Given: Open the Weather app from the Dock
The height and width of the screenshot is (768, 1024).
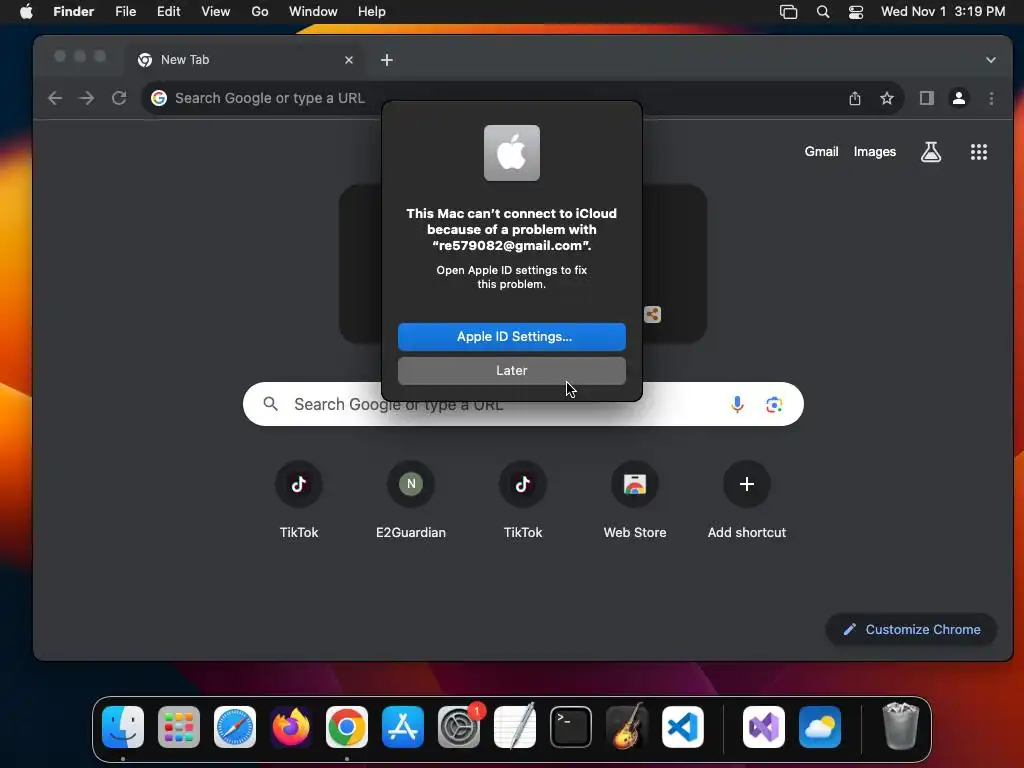Looking at the screenshot, I should [820, 727].
